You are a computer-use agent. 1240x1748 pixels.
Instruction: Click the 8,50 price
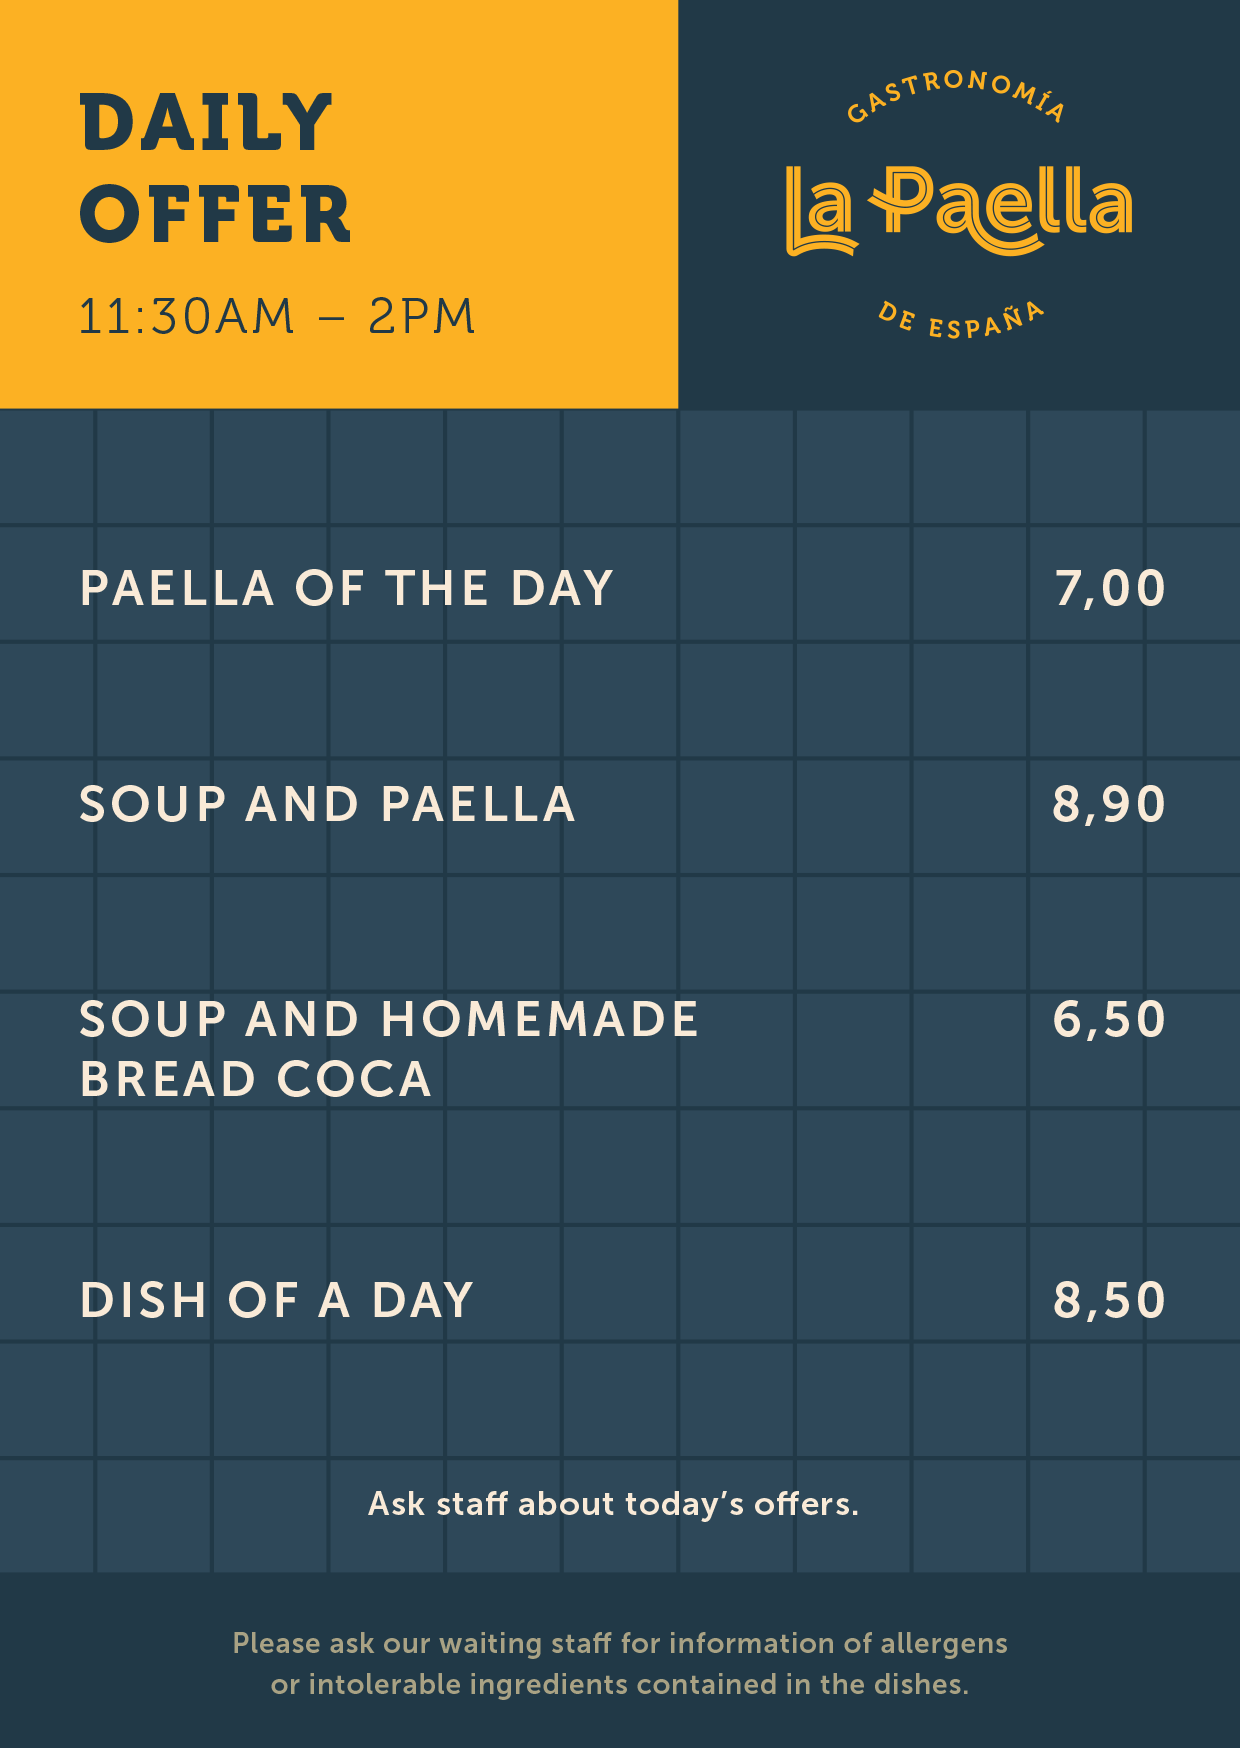1109,1300
